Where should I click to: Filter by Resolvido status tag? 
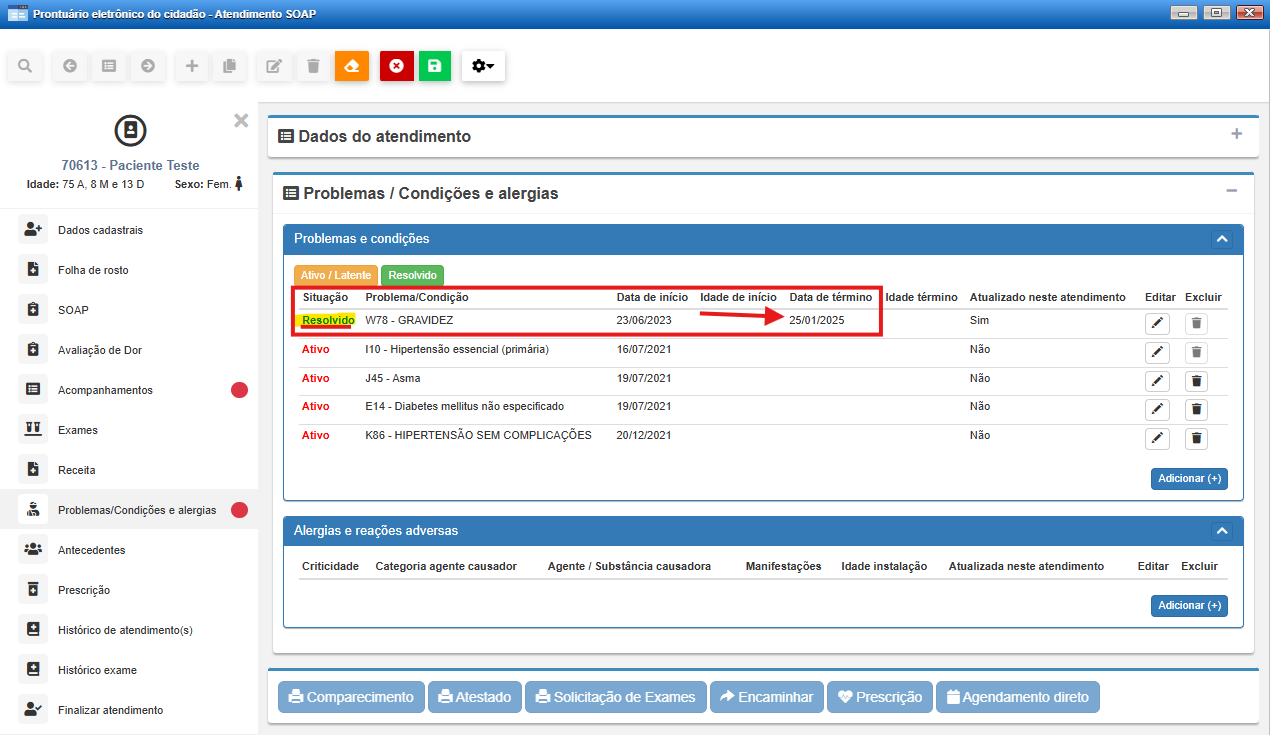click(x=412, y=275)
